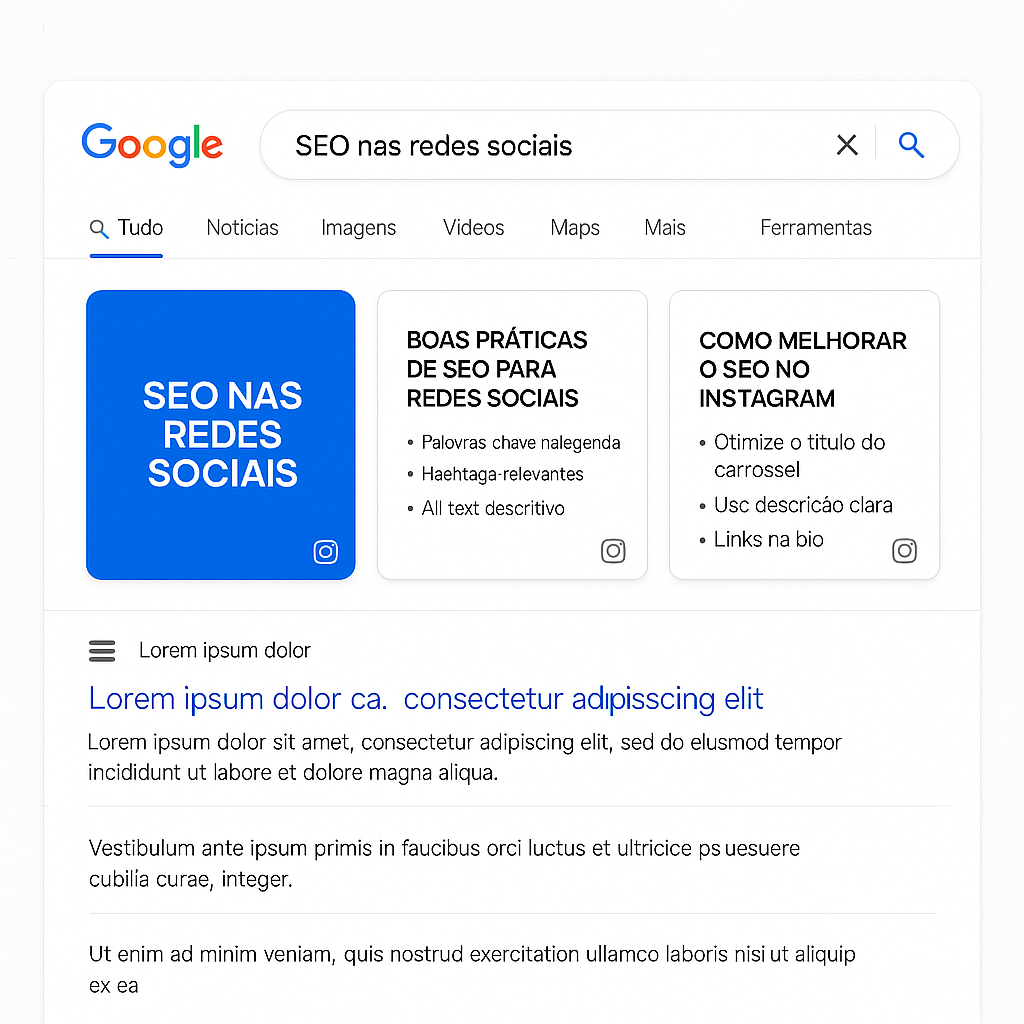Select the Tudo tab

pyautogui.click(x=140, y=228)
